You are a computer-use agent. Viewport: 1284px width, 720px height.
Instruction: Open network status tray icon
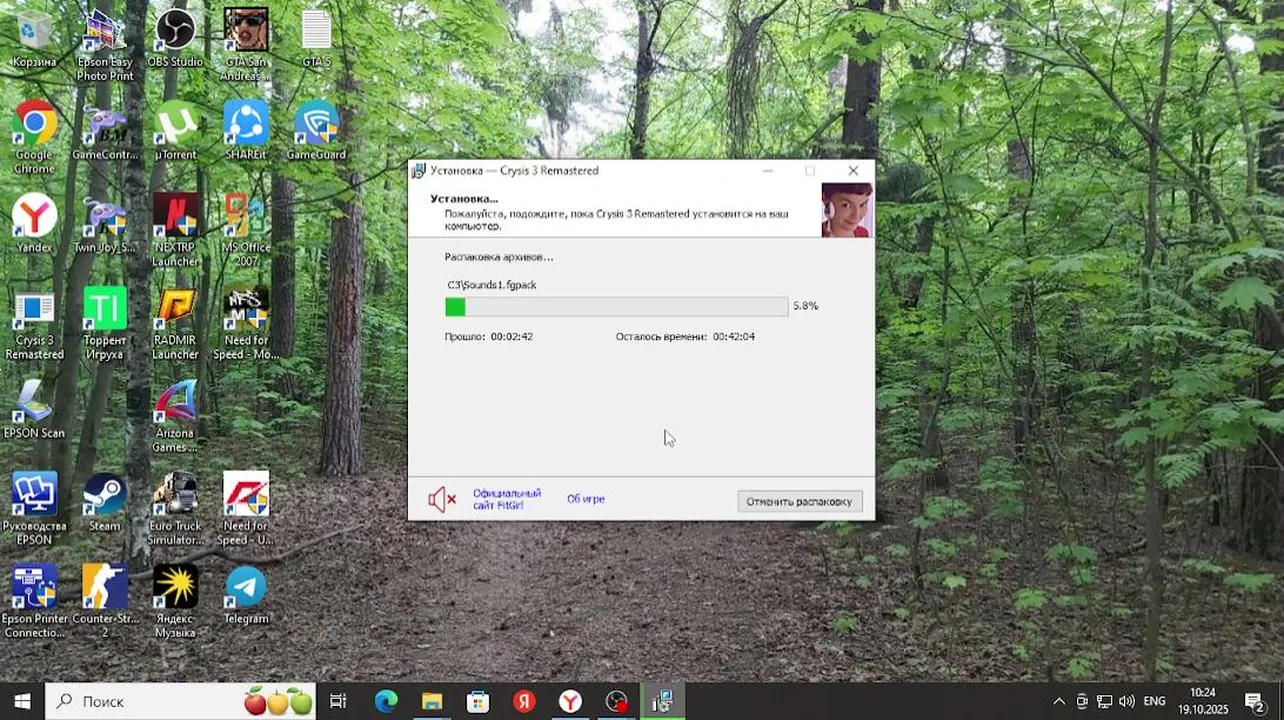coord(1104,702)
